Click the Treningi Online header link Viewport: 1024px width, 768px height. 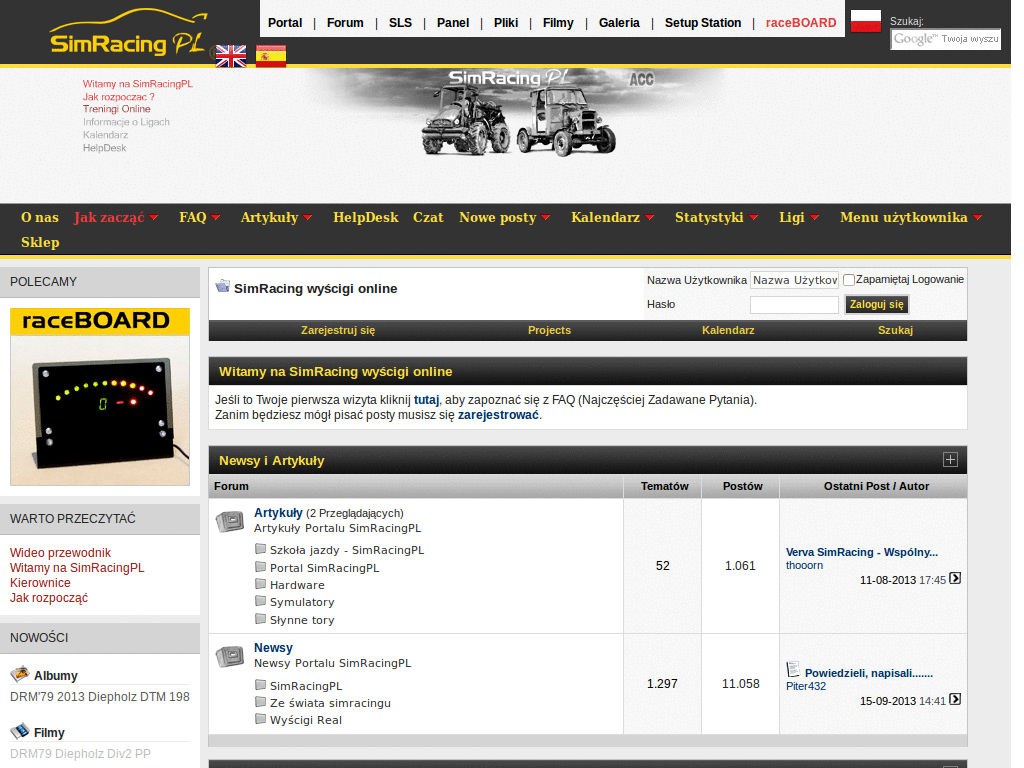(x=116, y=109)
